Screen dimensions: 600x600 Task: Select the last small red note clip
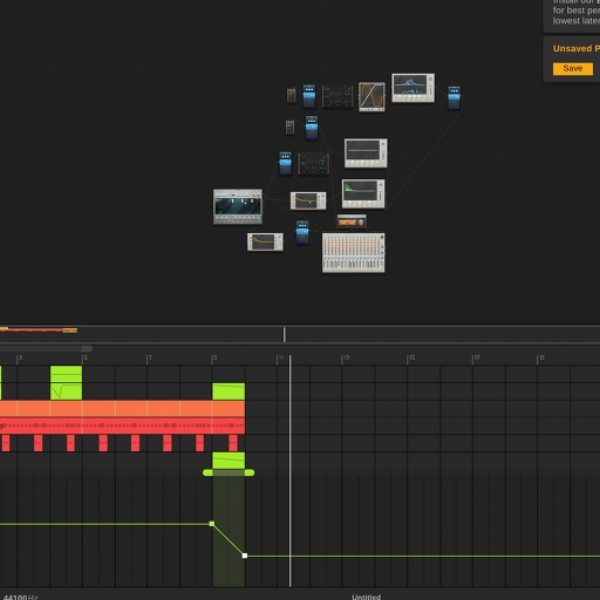pyautogui.click(x=233, y=443)
